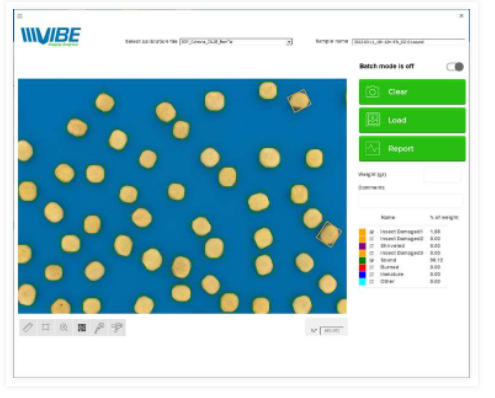The width and height of the screenshot is (495, 398).
Task: Click the QR code scan icon
Action: (x=82, y=327)
